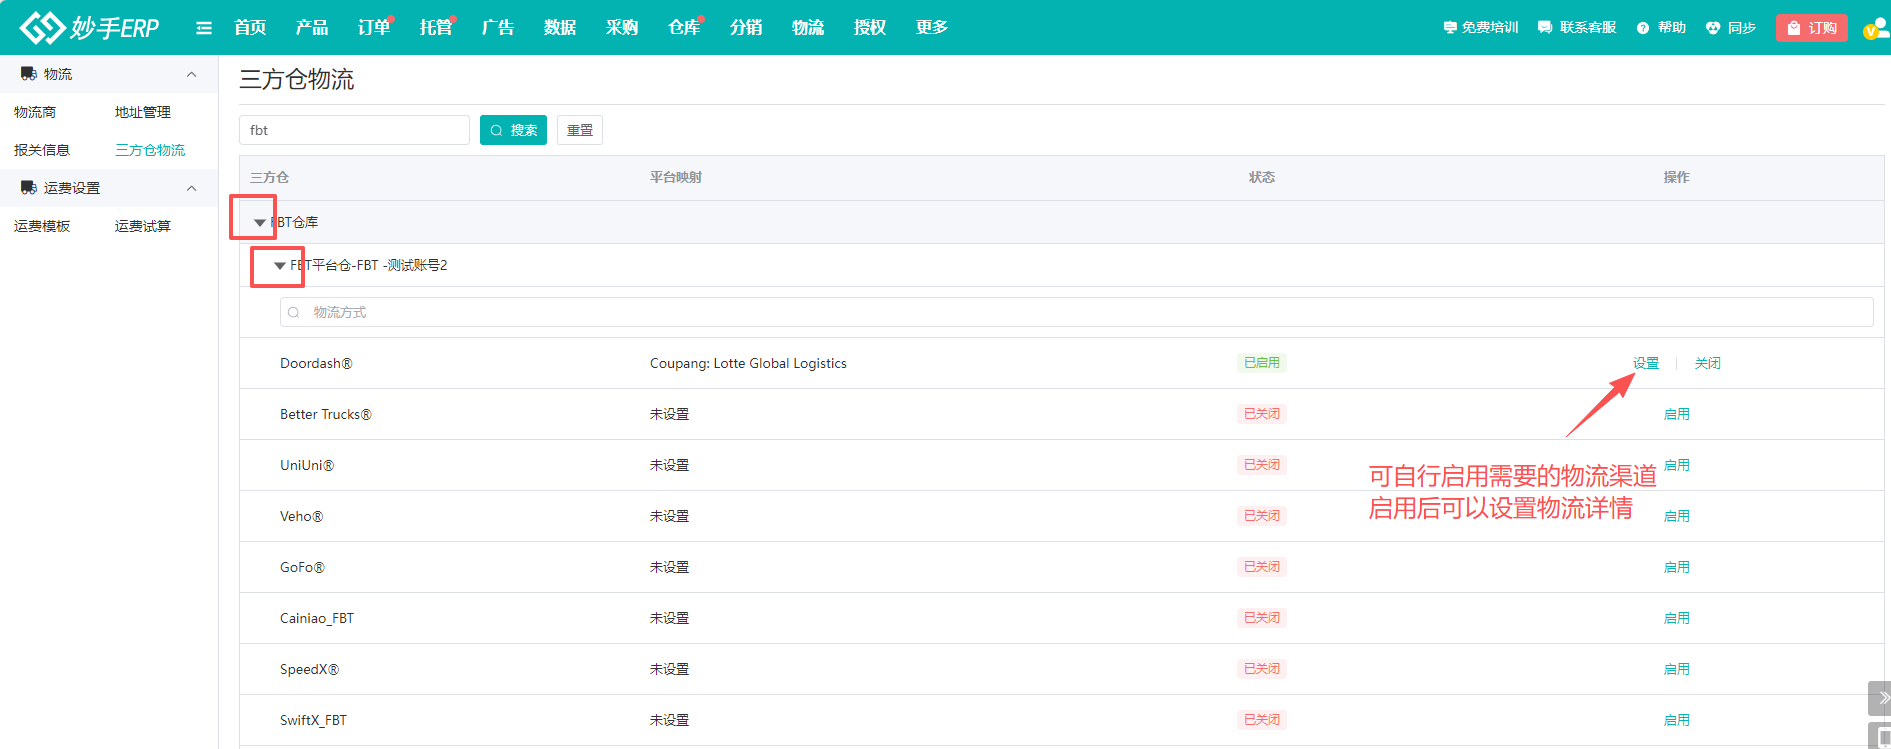Enable the Cainiao_FBT logistics channel
This screenshot has width=1891, height=749.
[1676, 618]
